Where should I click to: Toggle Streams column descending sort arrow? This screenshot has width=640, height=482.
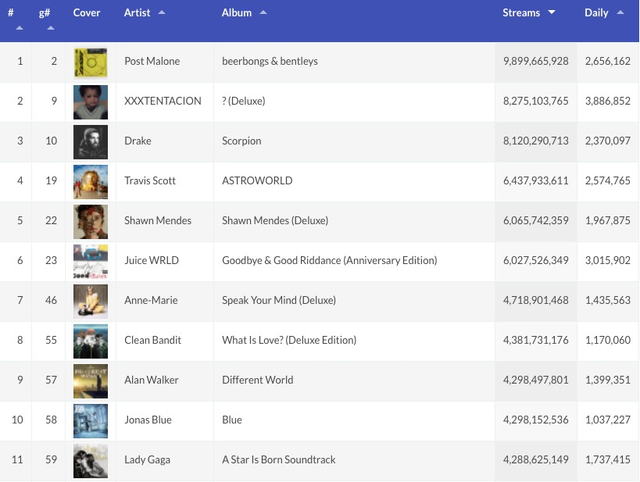[x=551, y=13]
